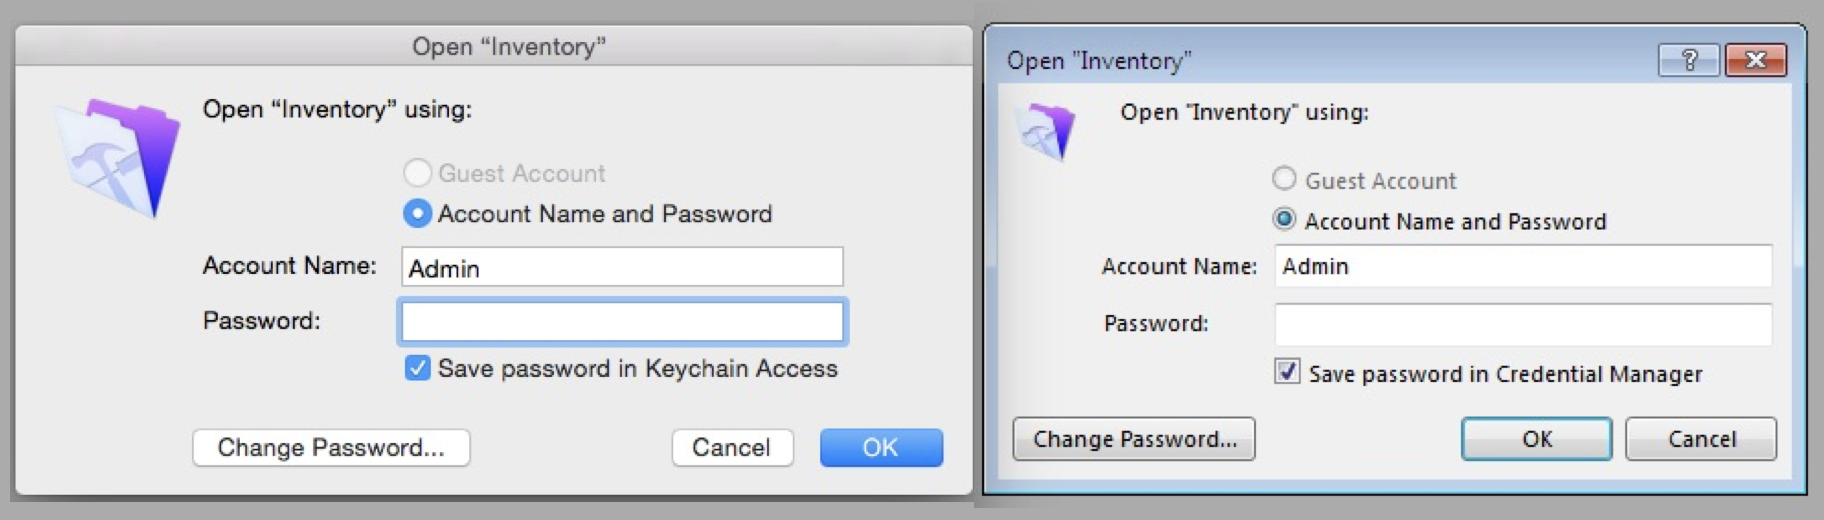The image size is (1824, 520).
Task: Focus the Windows Password field
Action: click(1523, 324)
